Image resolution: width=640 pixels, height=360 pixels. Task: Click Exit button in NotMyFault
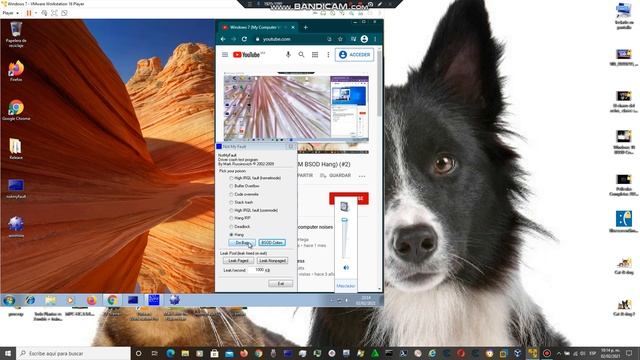(x=281, y=283)
